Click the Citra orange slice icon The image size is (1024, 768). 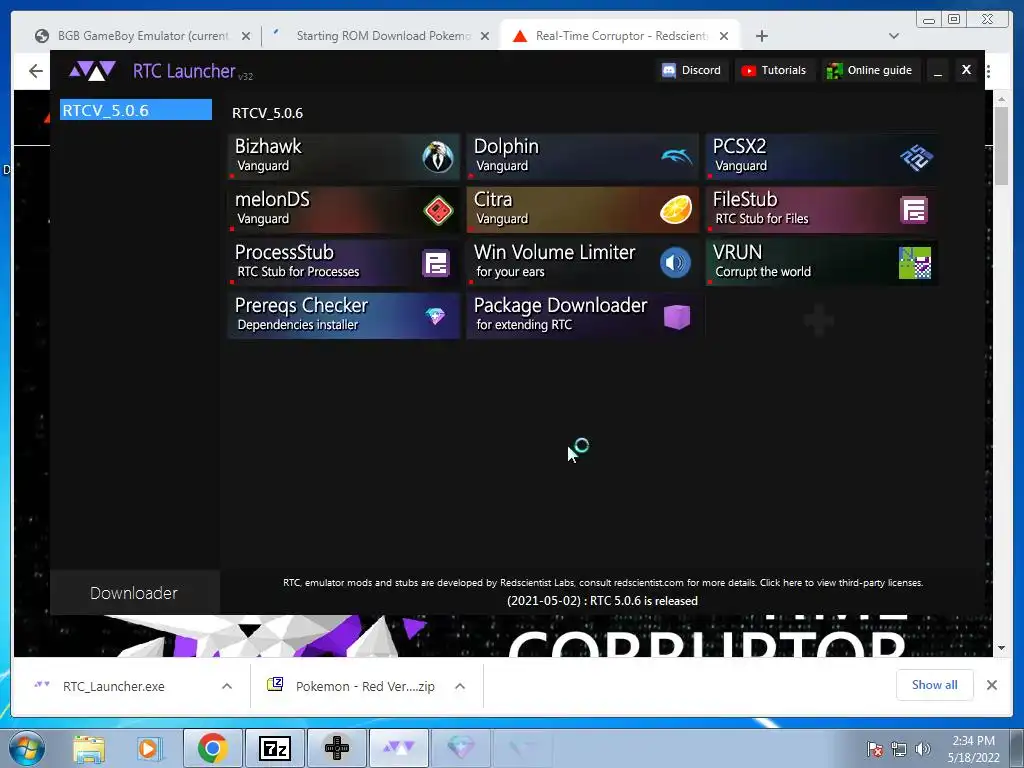point(676,210)
